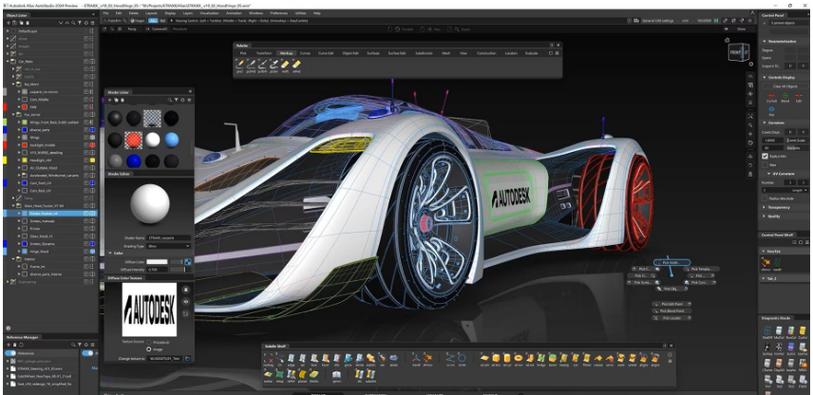Click the orange star-shaped icon in Subdiv Shelf

coord(427,357)
